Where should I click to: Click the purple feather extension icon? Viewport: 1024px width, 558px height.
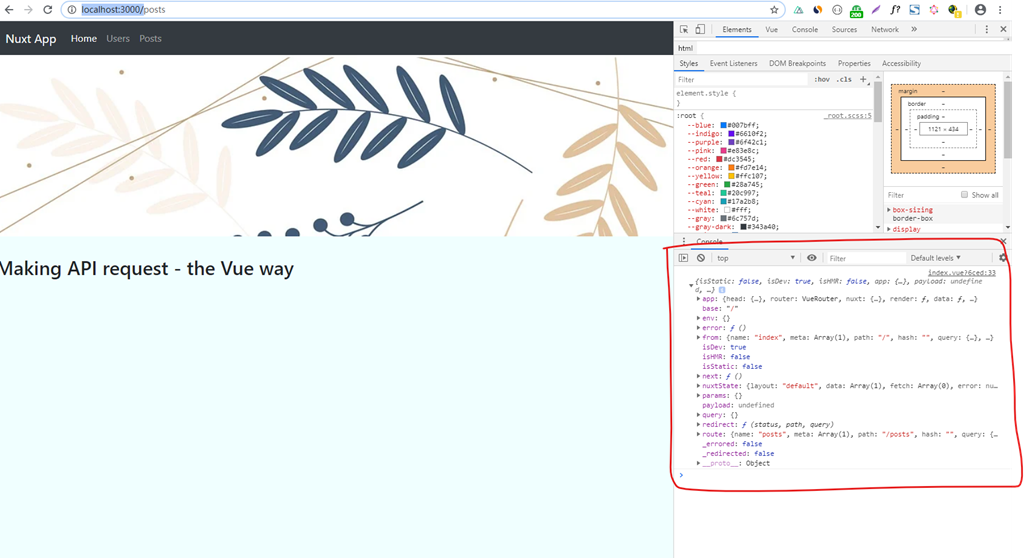click(876, 10)
